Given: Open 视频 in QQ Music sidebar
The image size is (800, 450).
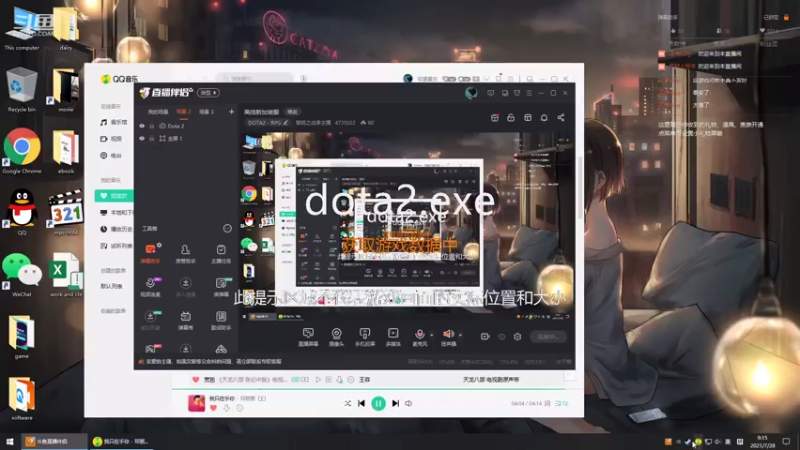Looking at the screenshot, I should [111, 139].
